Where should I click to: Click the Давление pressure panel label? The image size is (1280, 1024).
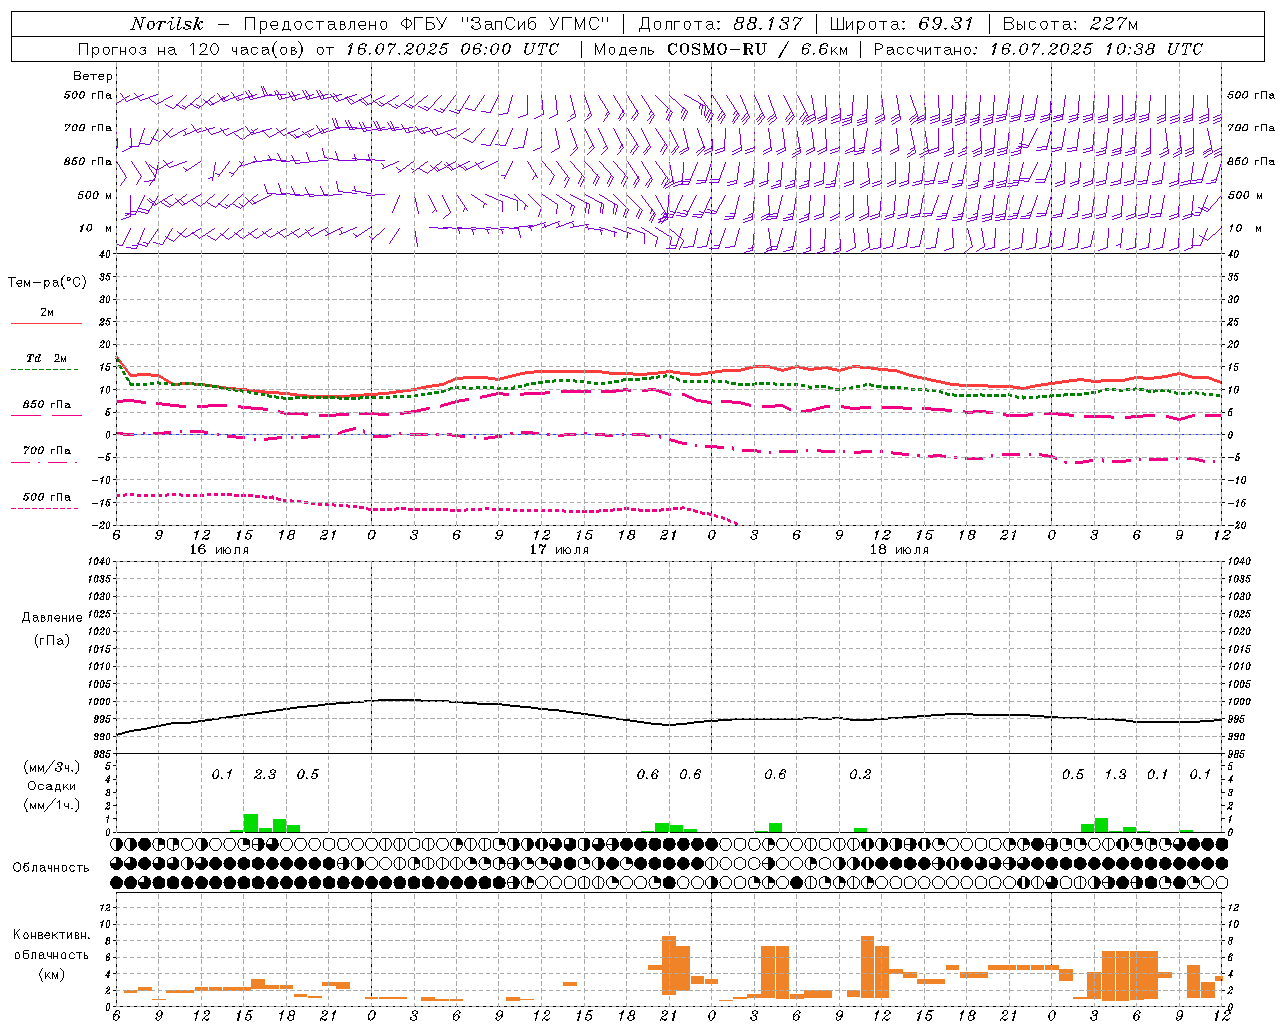click(x=52, y=618)
